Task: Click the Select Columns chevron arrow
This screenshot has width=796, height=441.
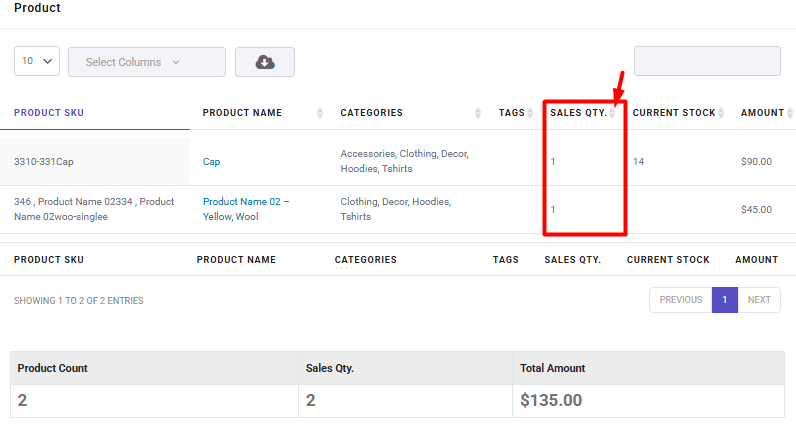Action: [x=176, y=62]
